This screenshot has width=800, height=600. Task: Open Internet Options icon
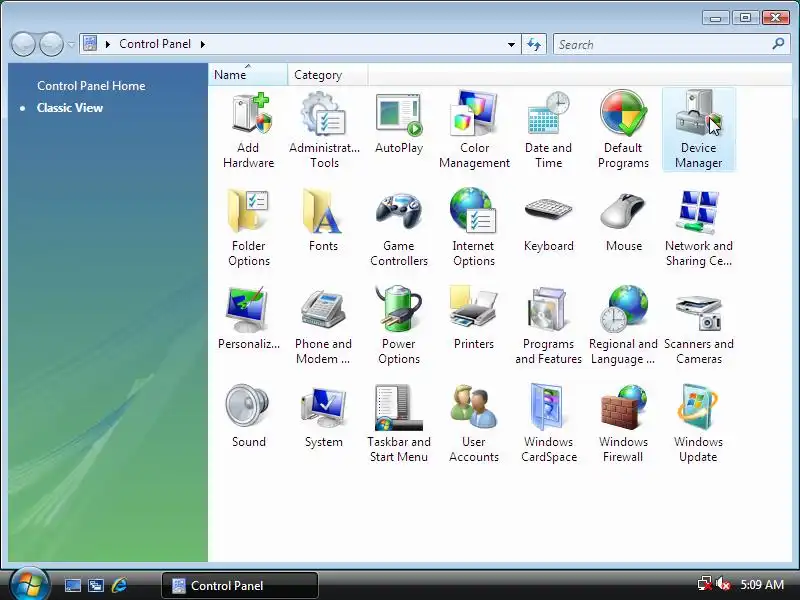pos(473,228)
